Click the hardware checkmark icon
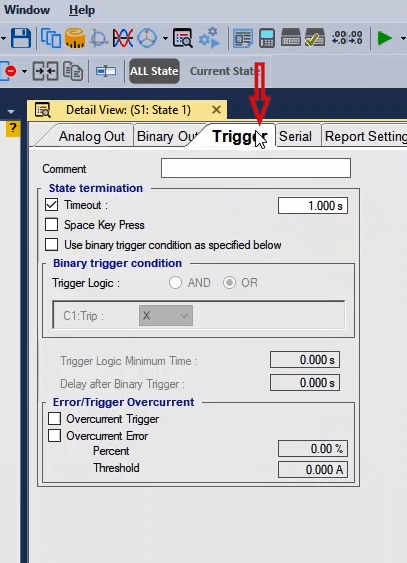 (315, 38)
